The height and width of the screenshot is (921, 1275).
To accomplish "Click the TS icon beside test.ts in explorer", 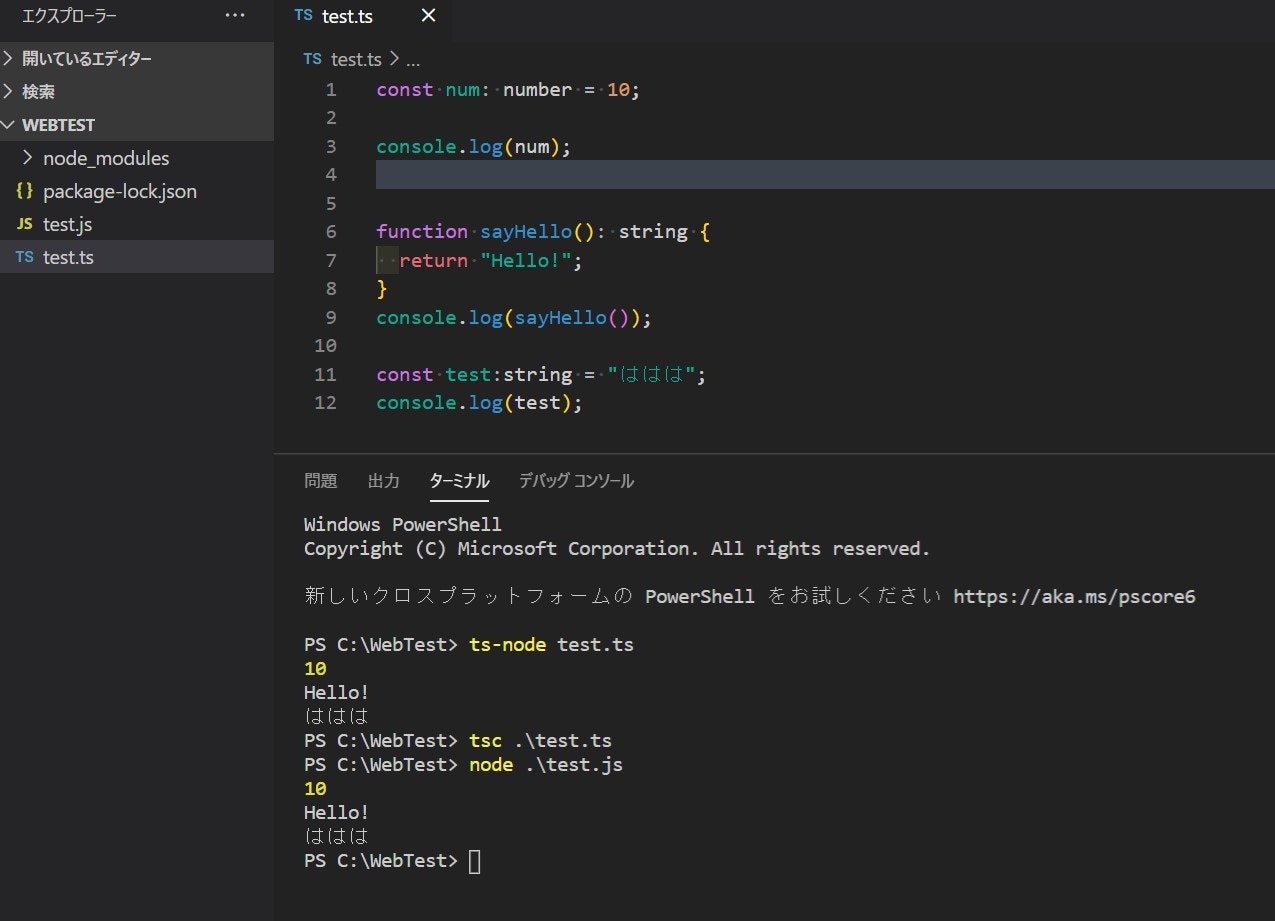I will tap(25, 257).
